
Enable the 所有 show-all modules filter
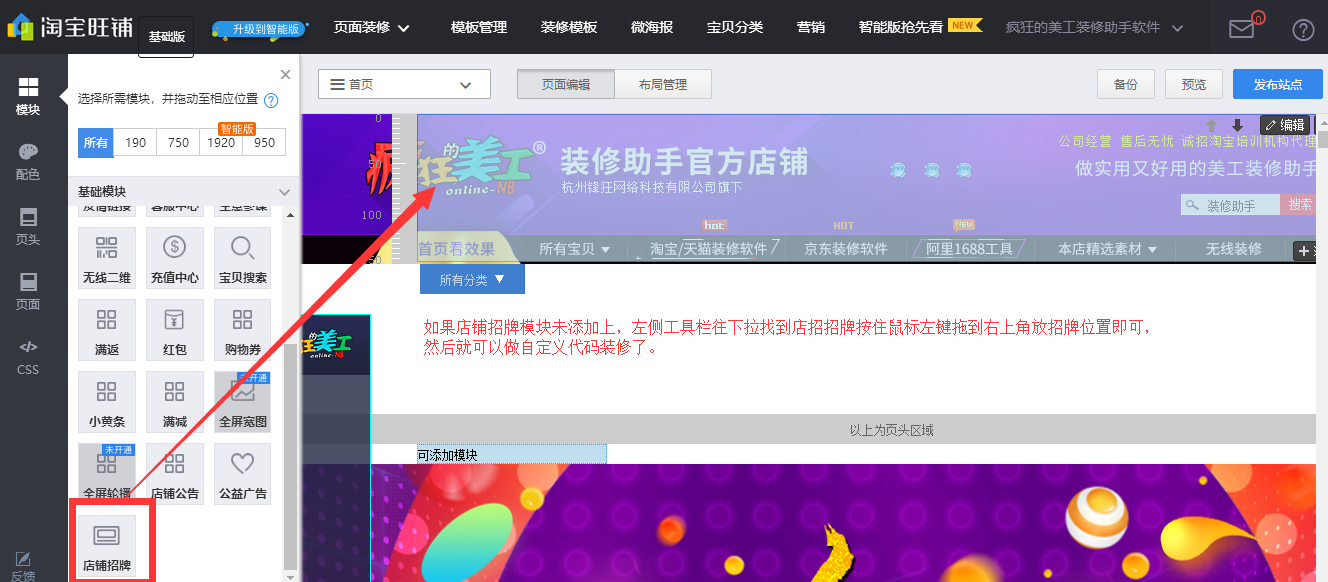[95, 142]
